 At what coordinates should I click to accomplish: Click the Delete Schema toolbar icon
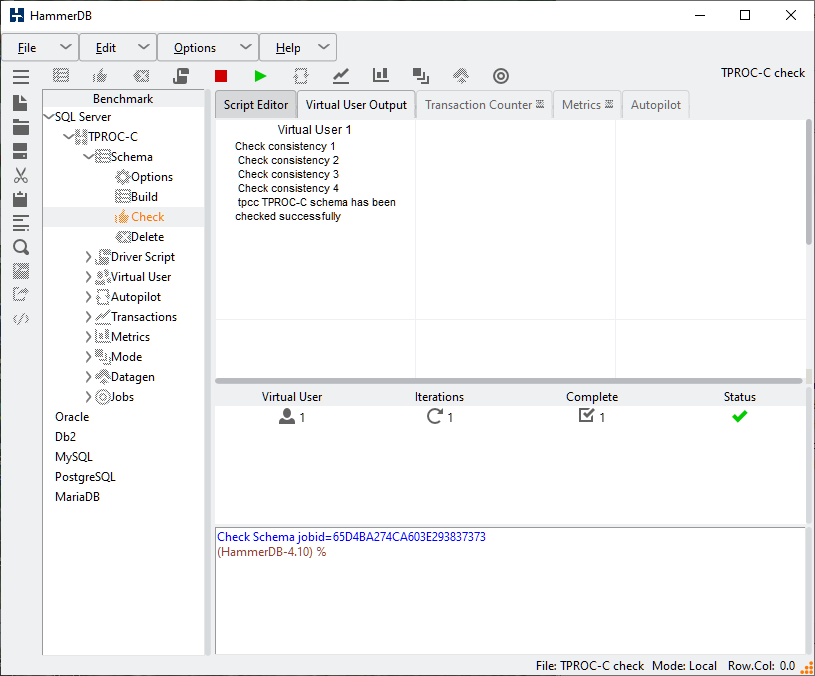[141, 76]
